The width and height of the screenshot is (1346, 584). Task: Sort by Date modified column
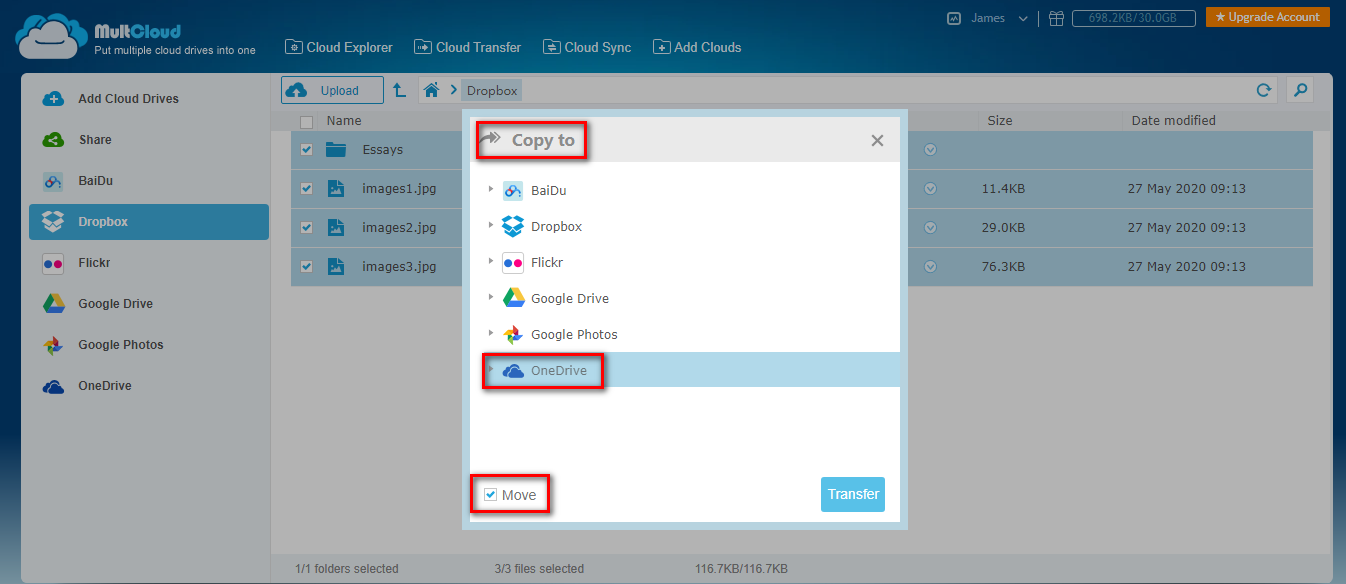pos(1174,121)
